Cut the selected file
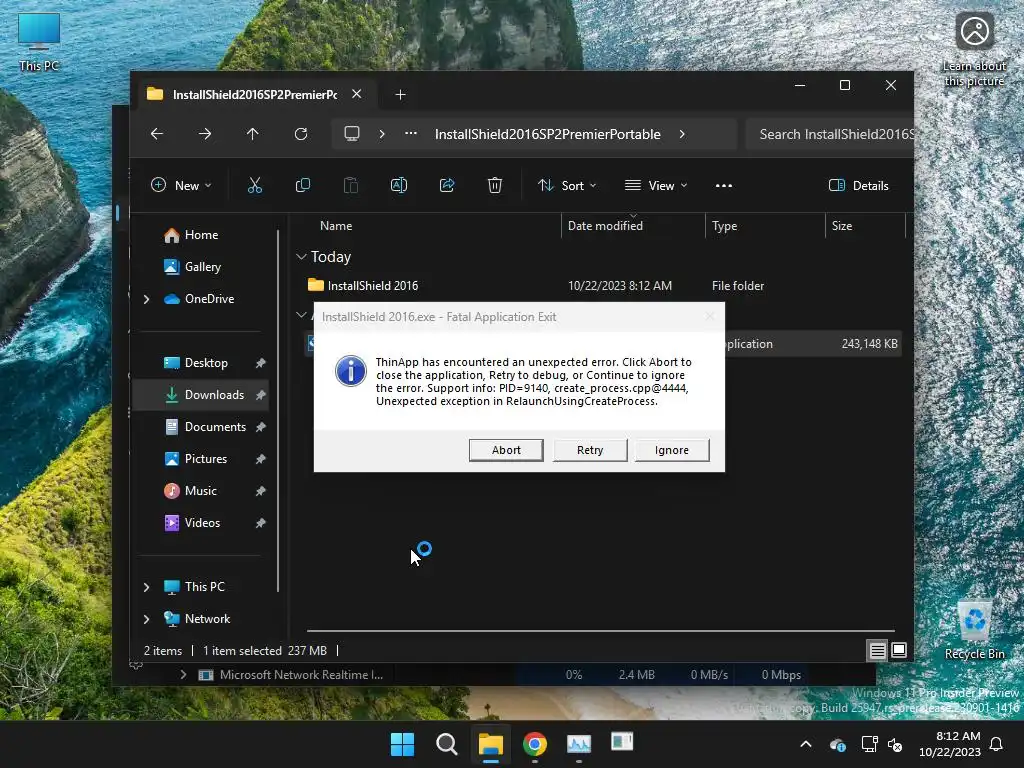 [255, 185]
